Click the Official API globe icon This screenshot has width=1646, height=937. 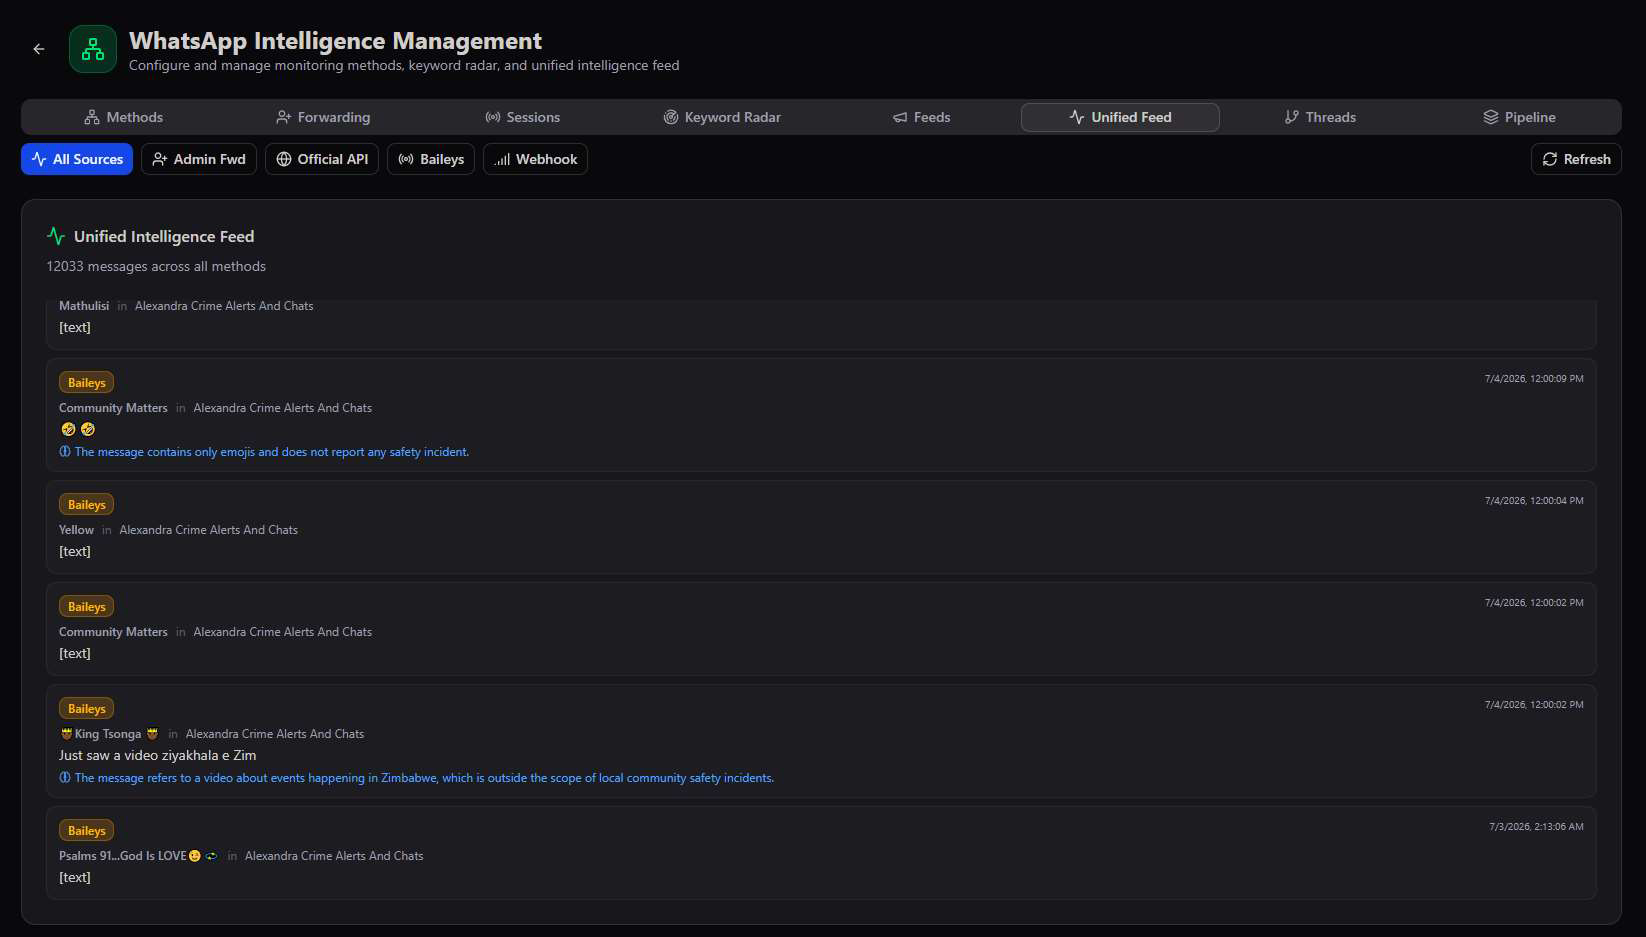[x=284, y=159]
